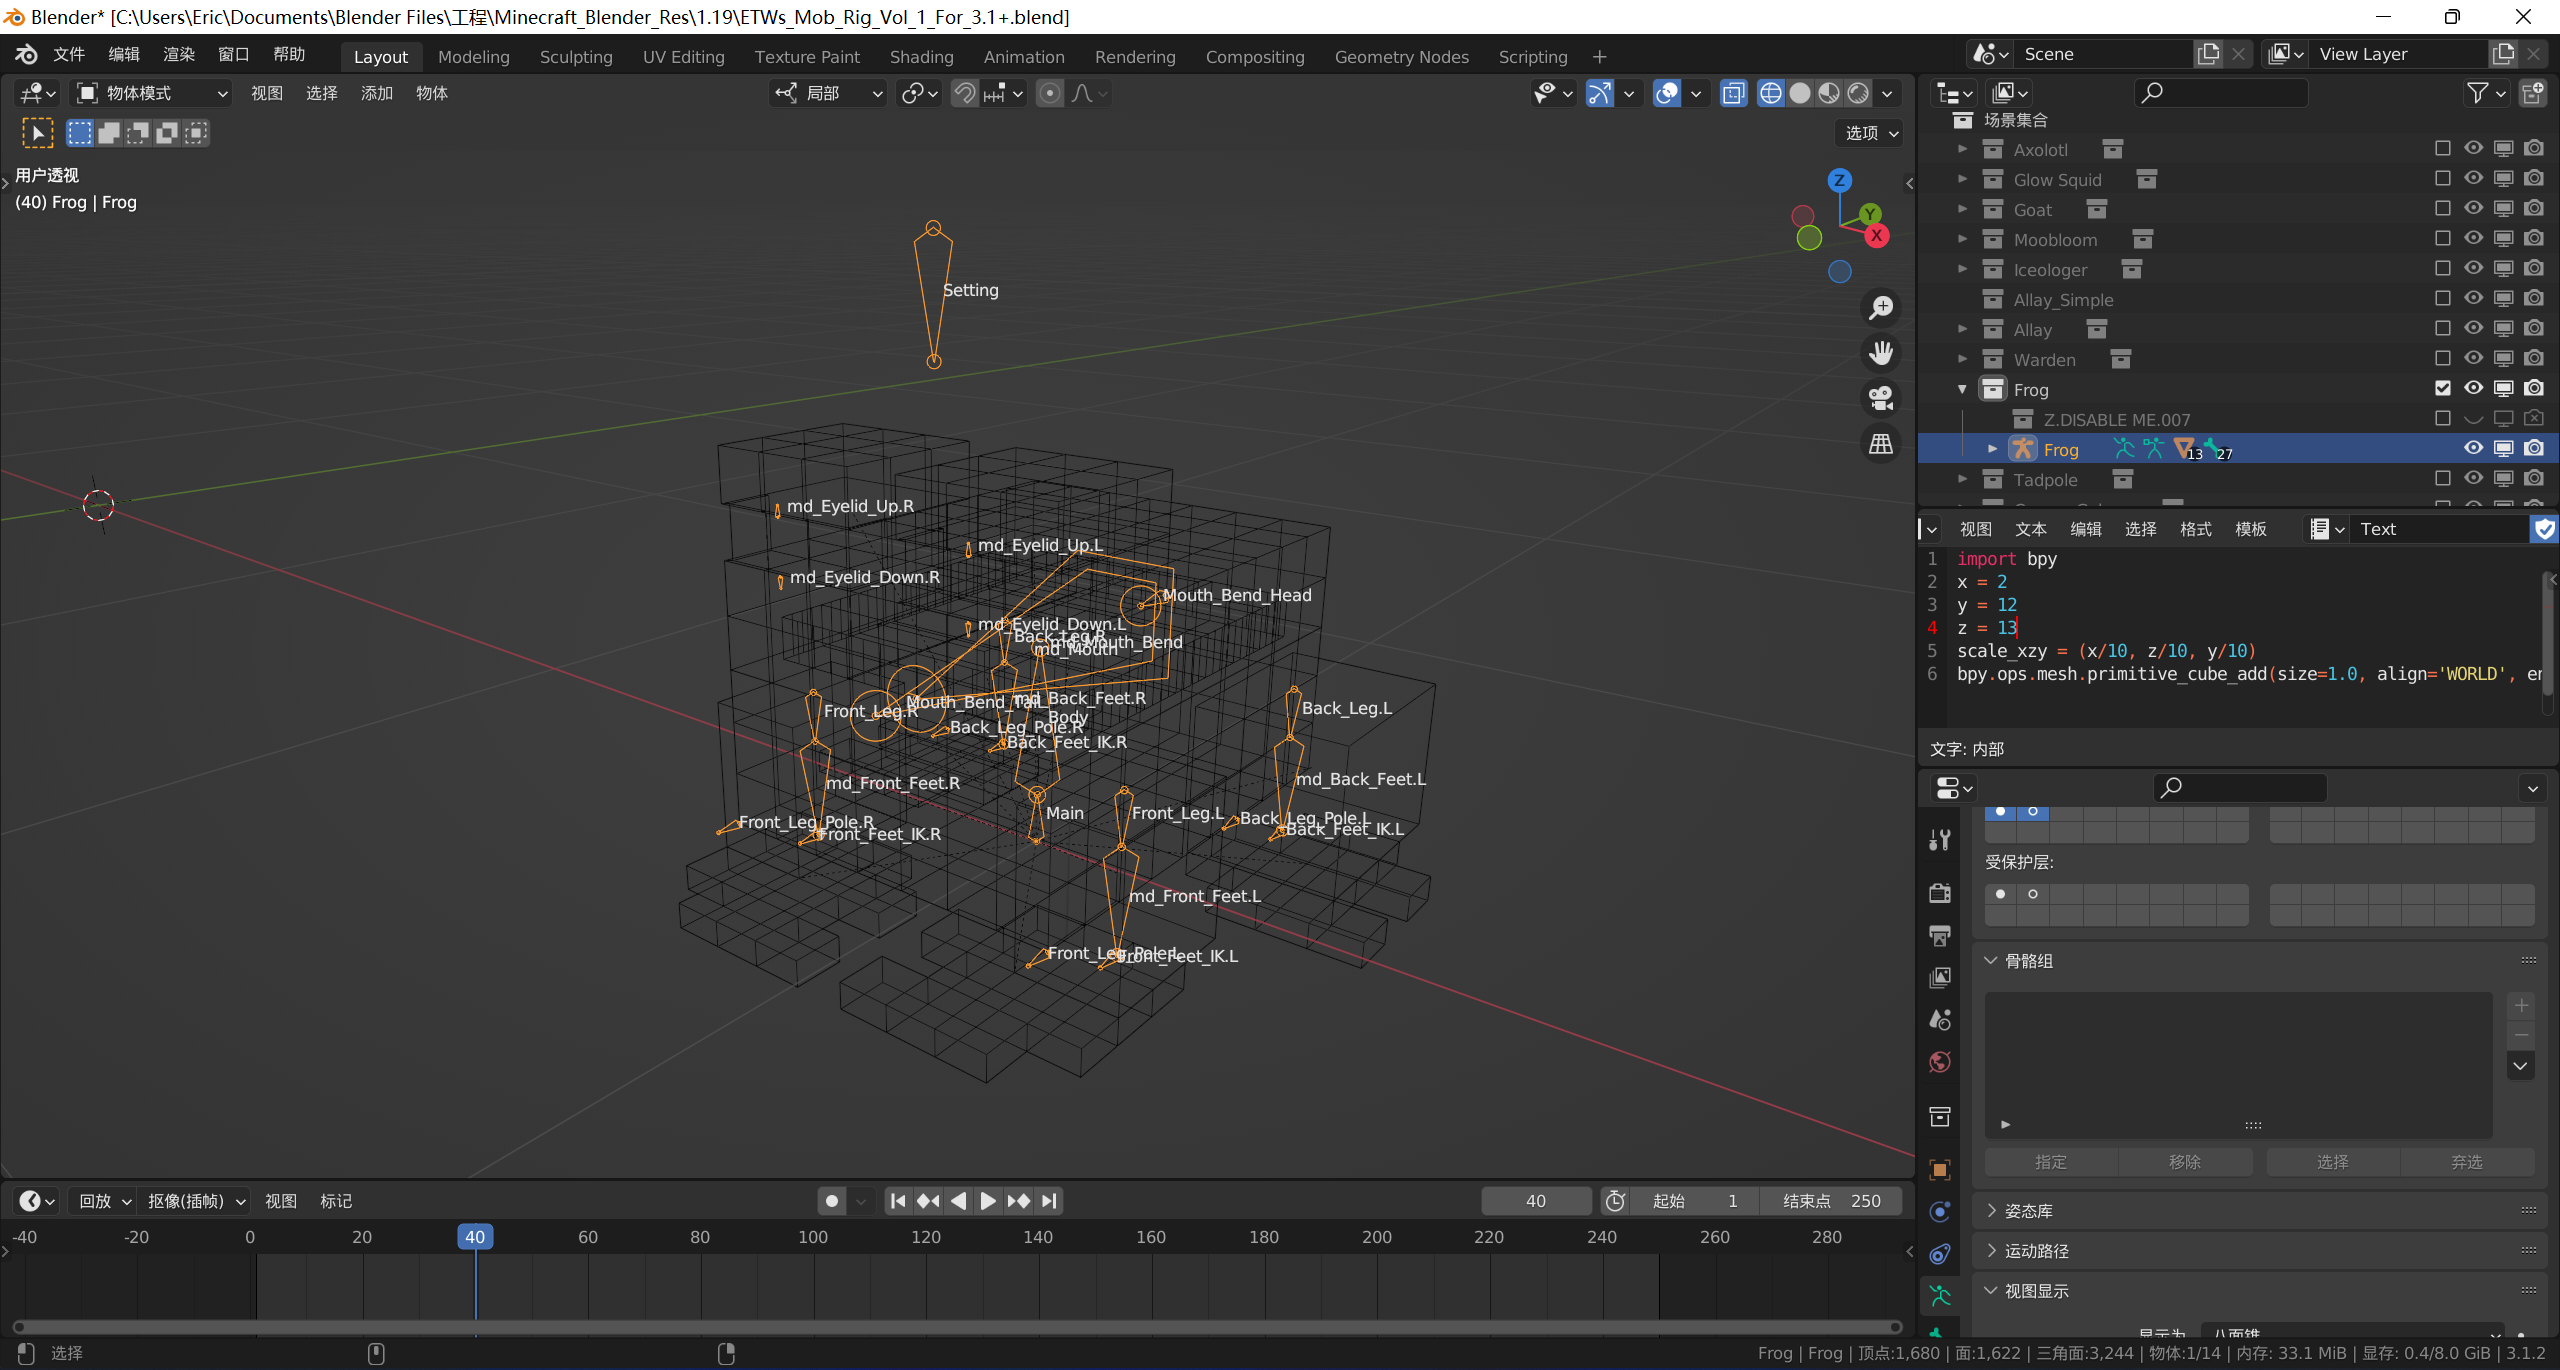
Task: Open the 文件 menu
Action: [68, 54]
